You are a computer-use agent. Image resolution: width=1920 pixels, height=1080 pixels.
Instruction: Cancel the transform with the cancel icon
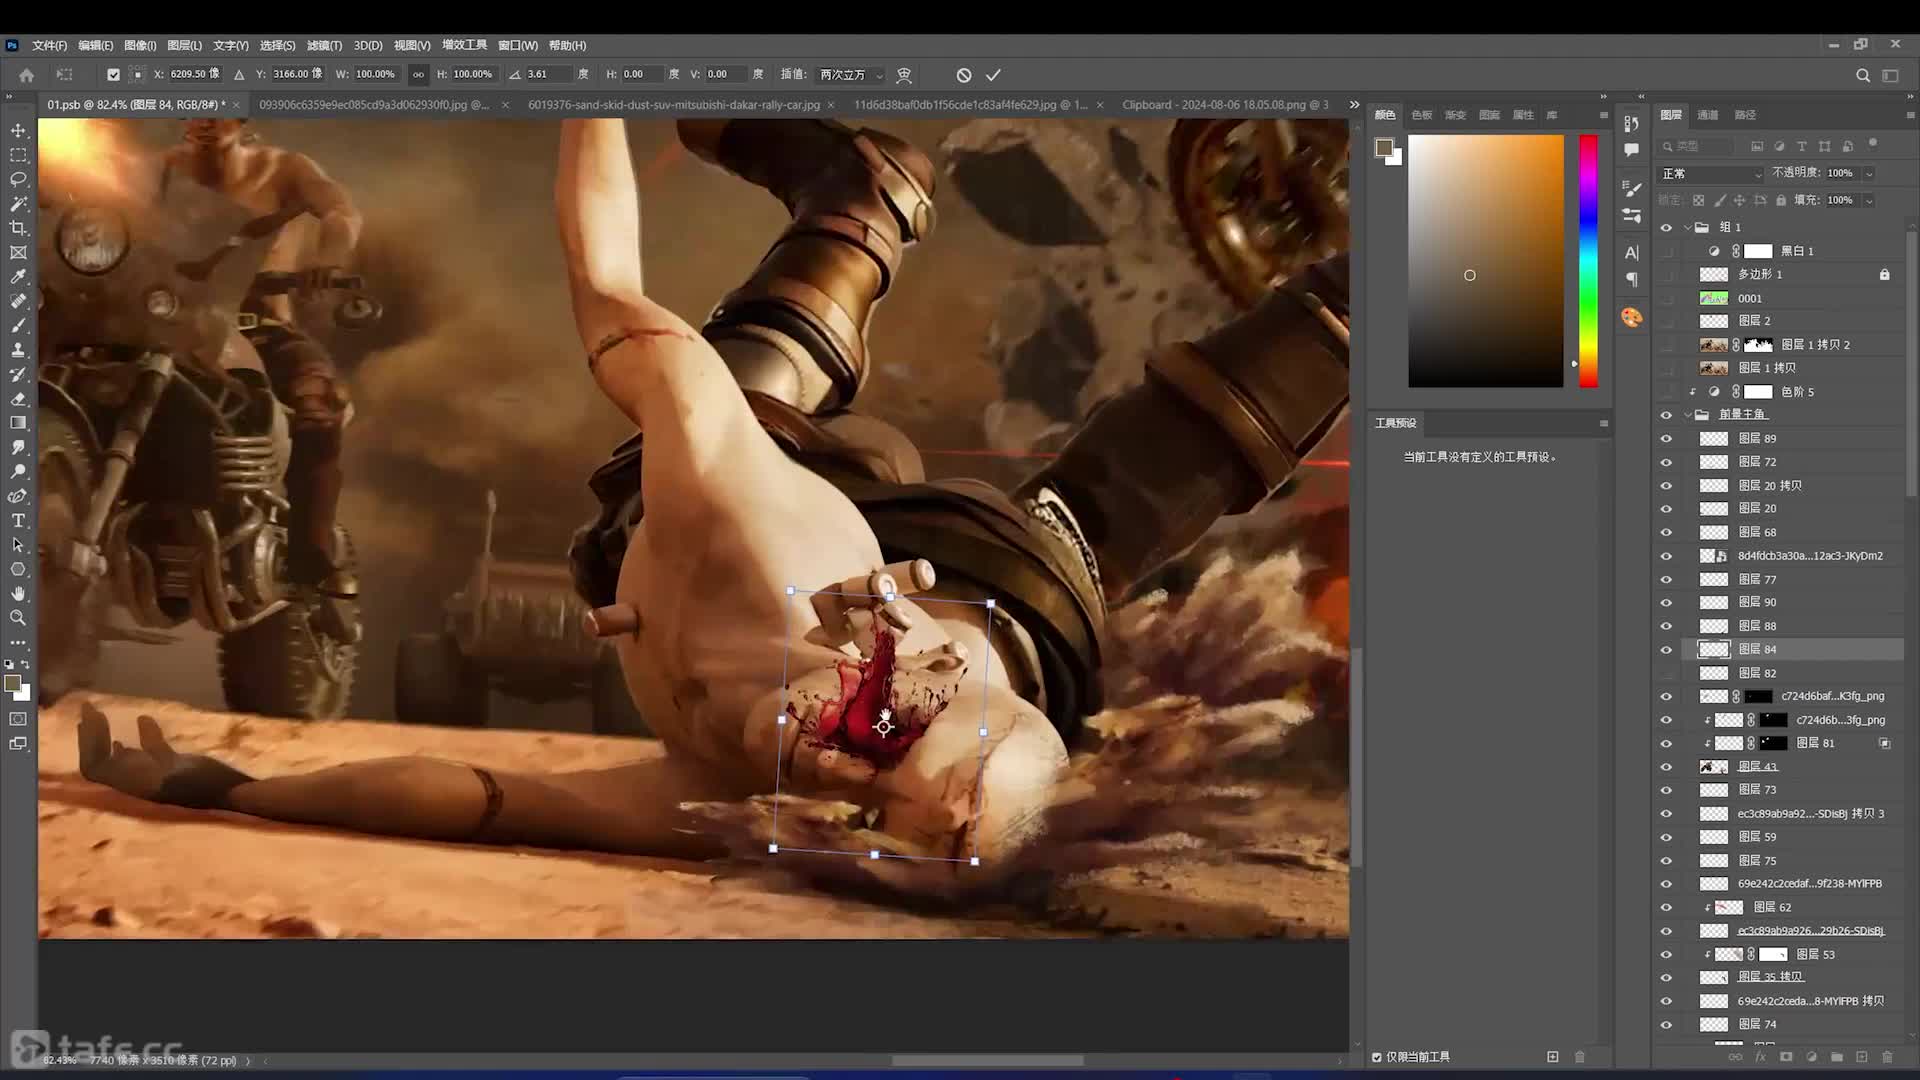point(963,75)
